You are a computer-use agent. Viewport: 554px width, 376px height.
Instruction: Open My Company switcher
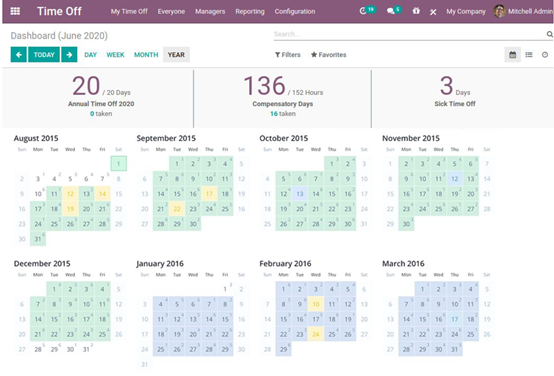tap(466, 11)
